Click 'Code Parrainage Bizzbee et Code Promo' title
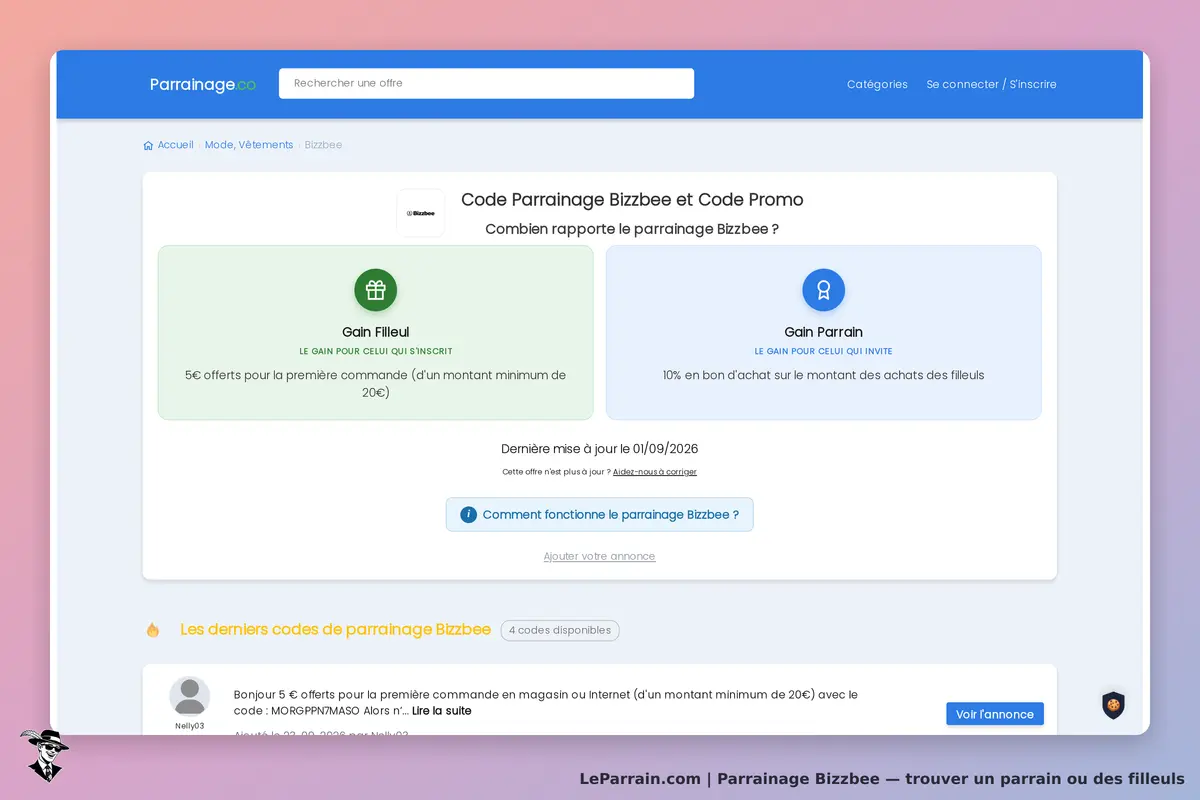The image size is (1200, 800). coord(632,200)
